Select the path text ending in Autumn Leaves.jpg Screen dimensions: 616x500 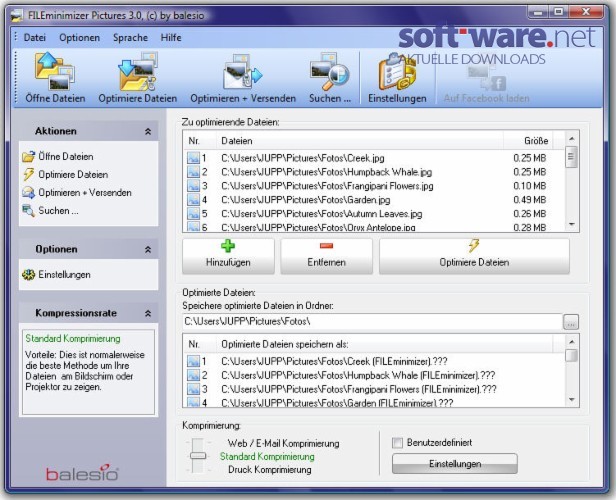[322, 214]
